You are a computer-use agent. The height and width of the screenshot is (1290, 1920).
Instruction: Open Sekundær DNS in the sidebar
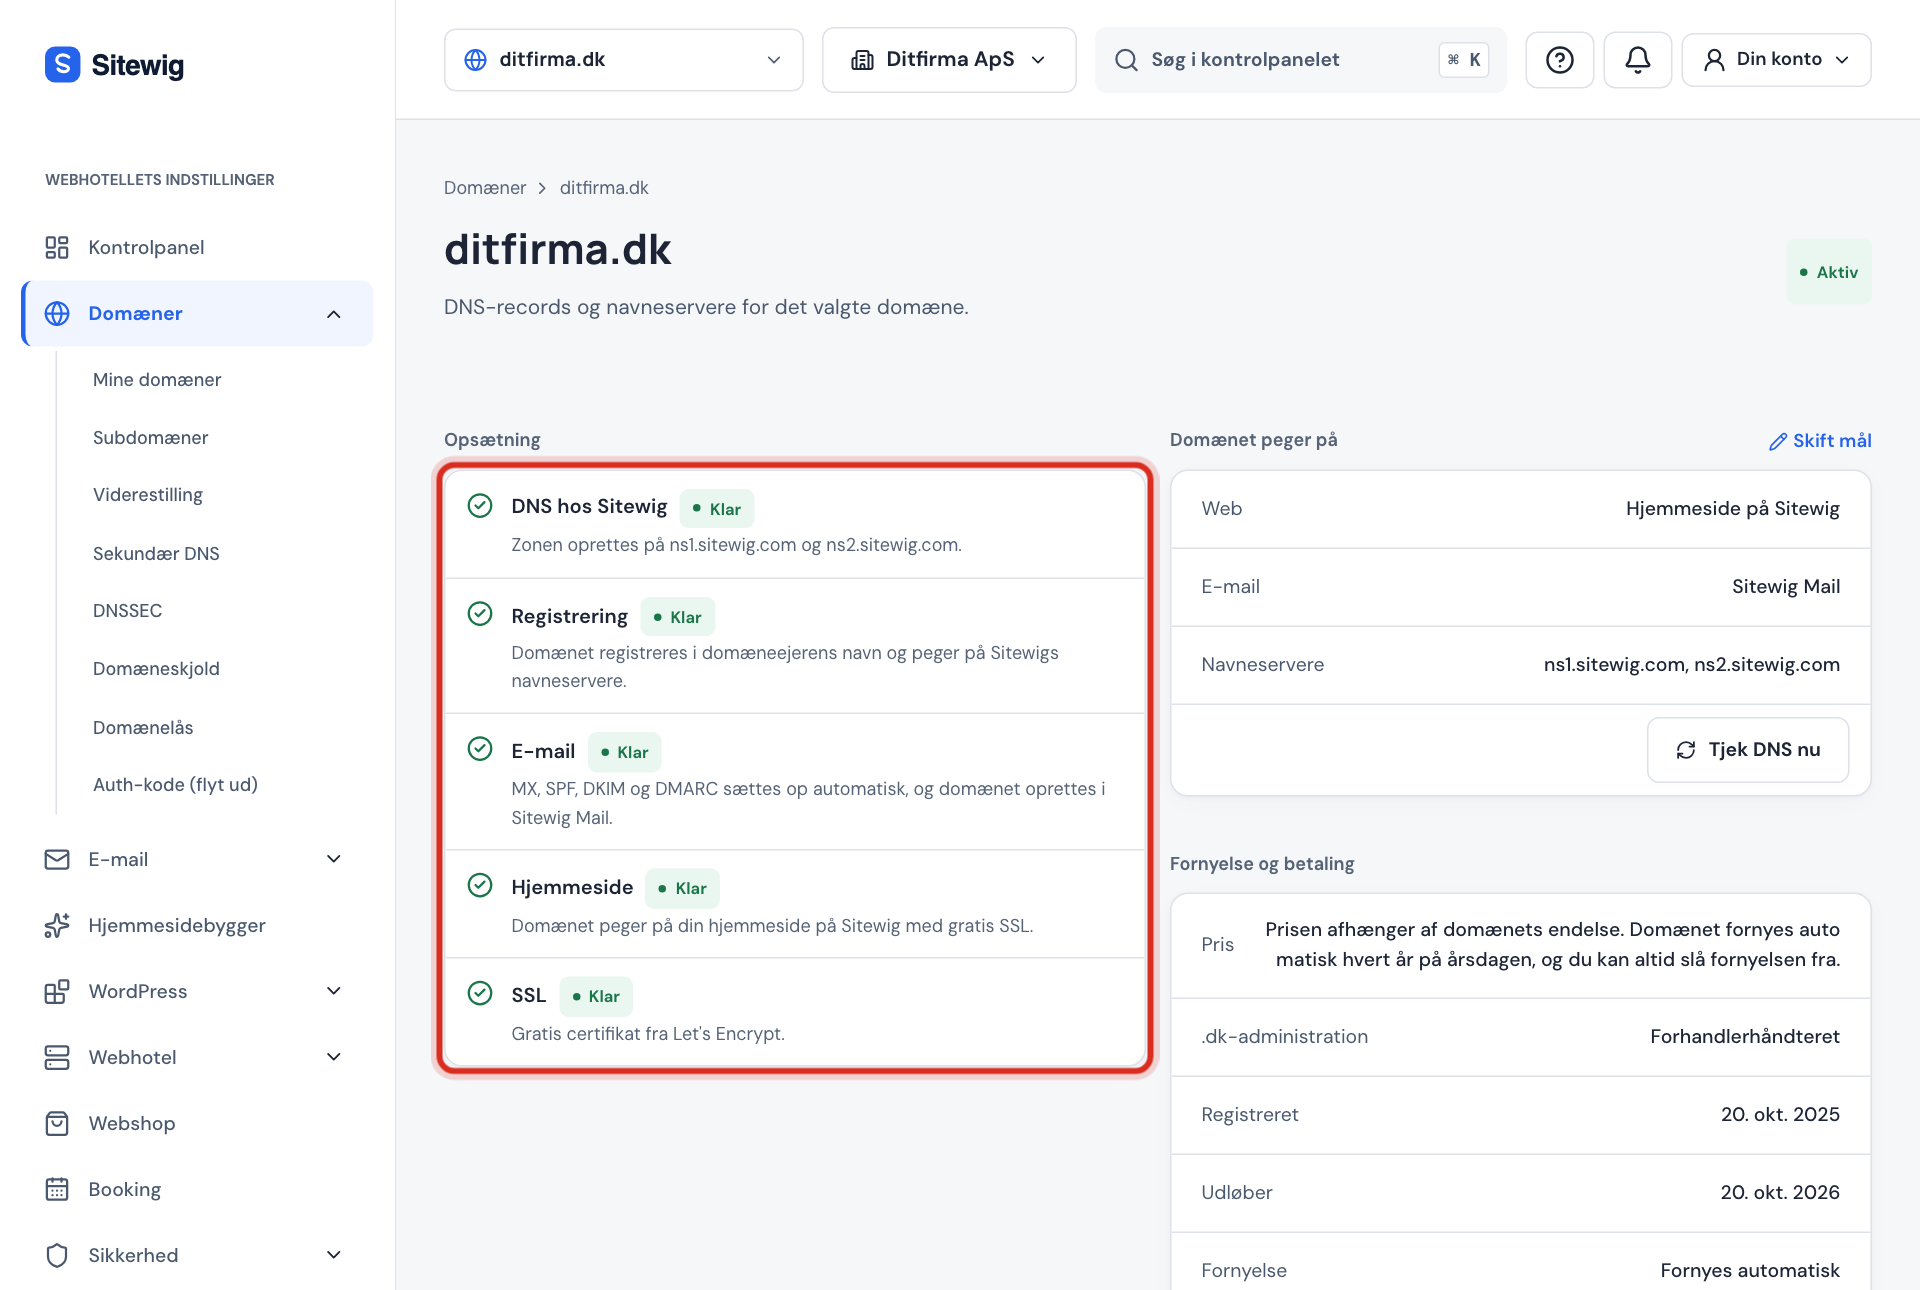[x=156, y=554]
